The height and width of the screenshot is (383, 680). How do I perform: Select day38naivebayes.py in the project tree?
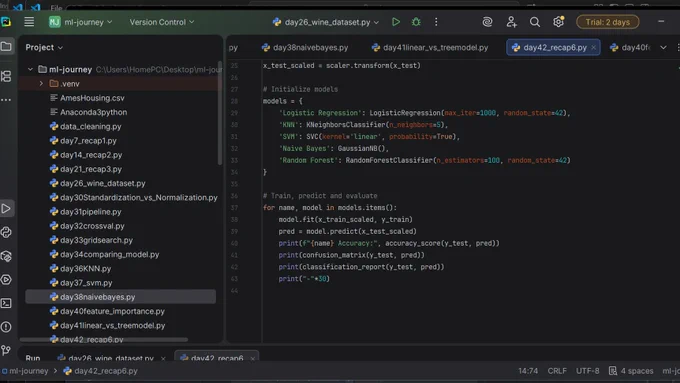(x=121, y=297)
